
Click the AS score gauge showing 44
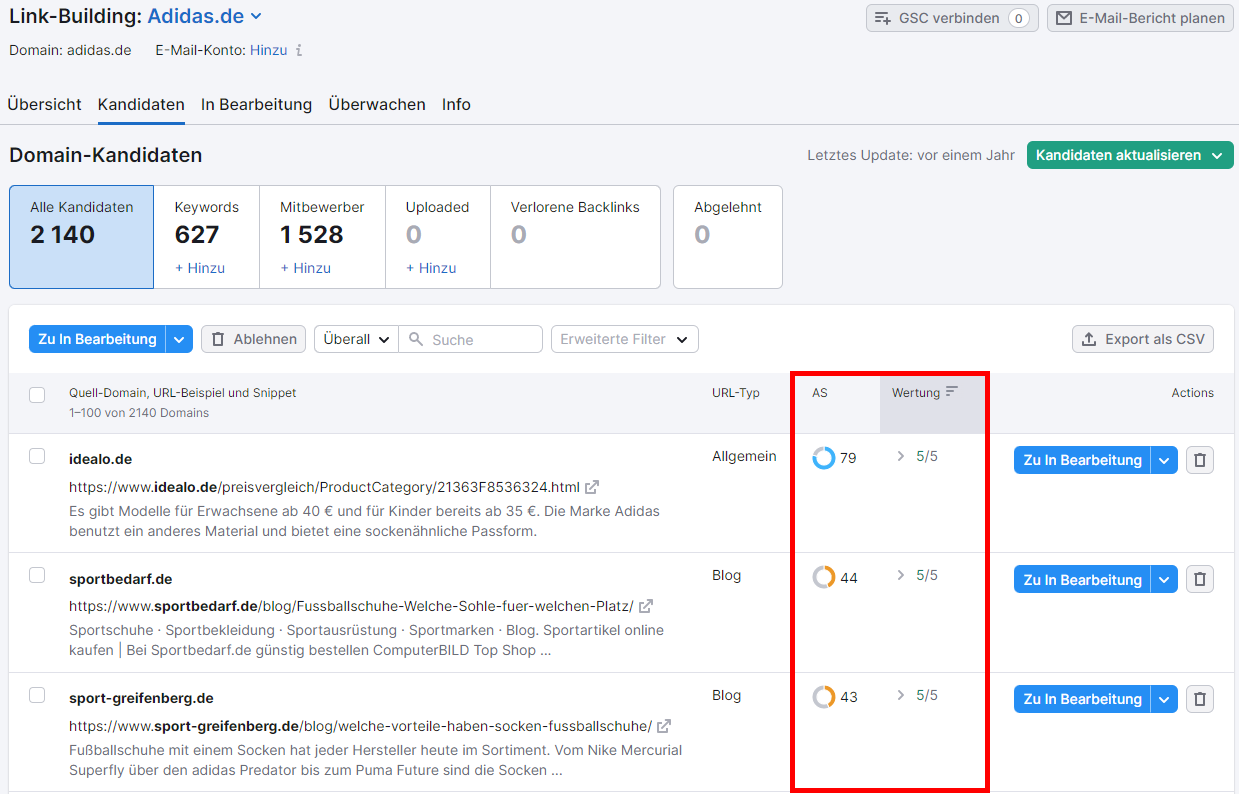[822, 576]
